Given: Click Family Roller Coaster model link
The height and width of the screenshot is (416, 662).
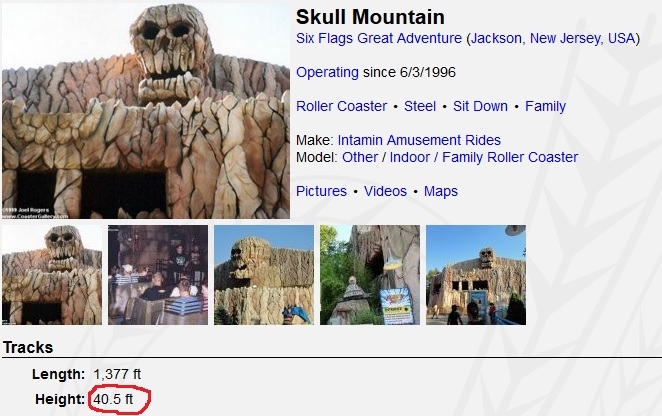Looking at the screenshot, I should pyautogui.click(x=510, y=157).
